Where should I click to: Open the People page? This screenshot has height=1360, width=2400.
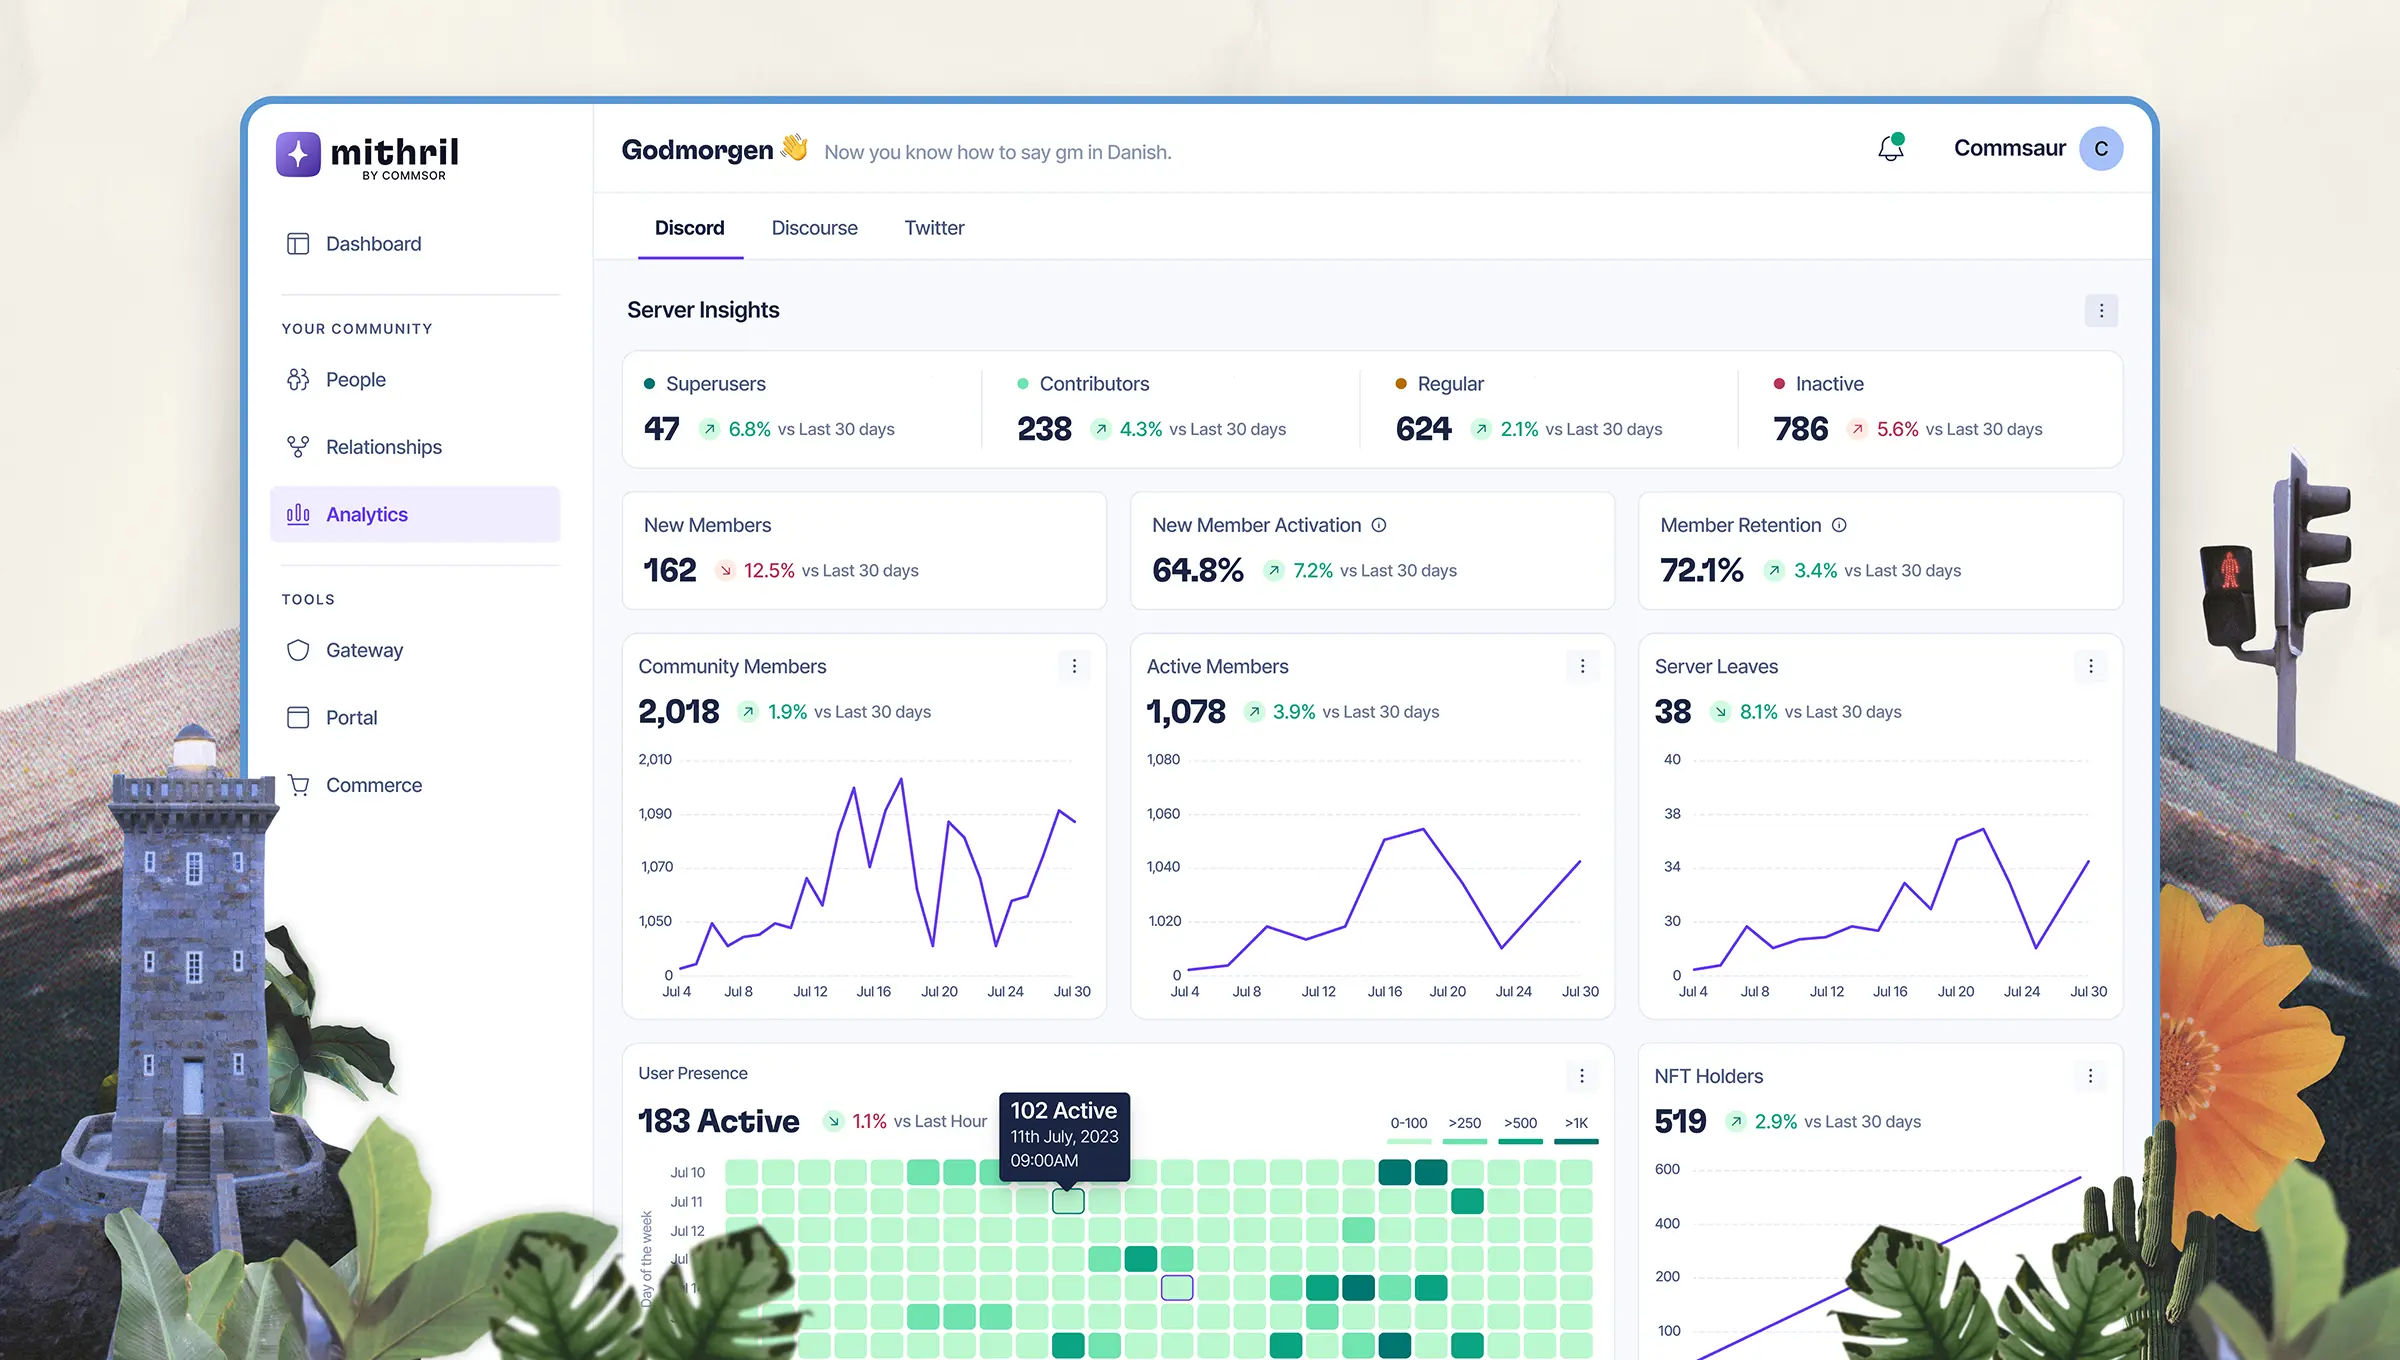coord(415,380)
